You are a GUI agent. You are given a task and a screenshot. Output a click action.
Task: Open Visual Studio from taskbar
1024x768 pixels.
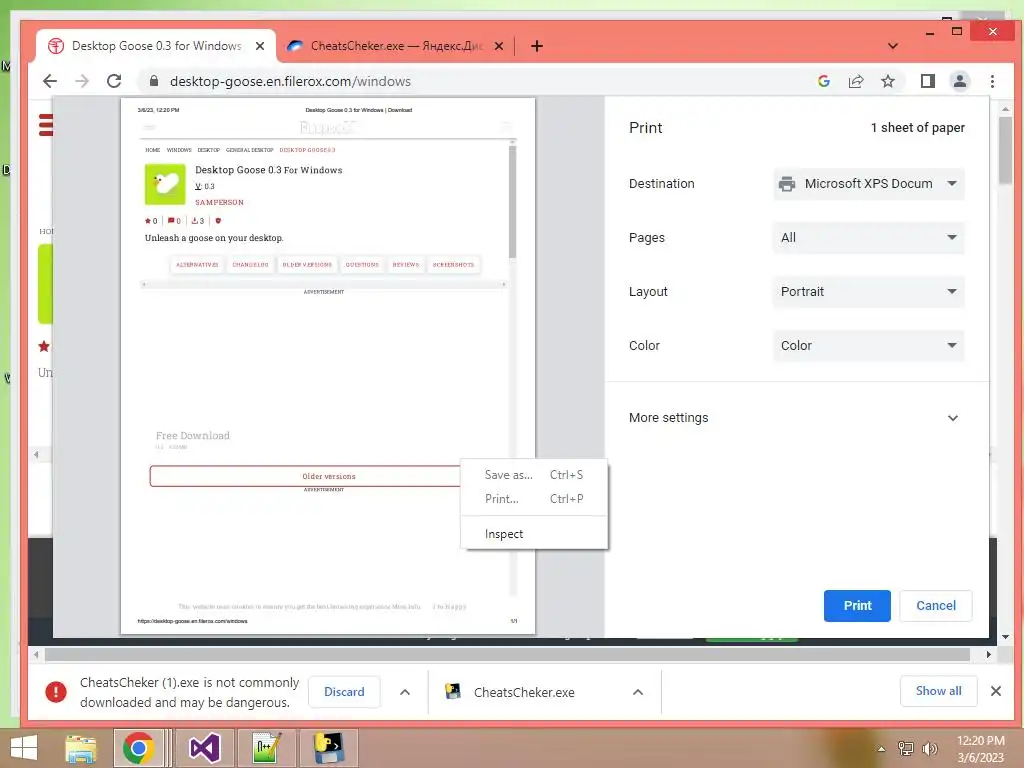(205, 748)
